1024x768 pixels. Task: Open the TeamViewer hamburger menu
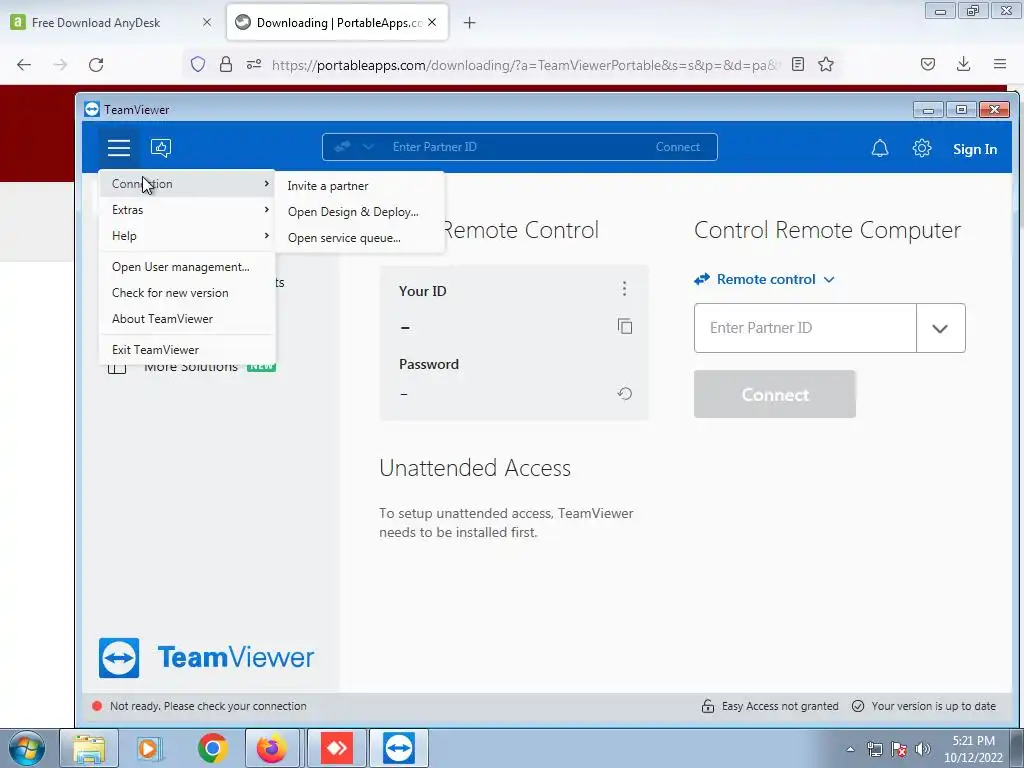[119, 148]
